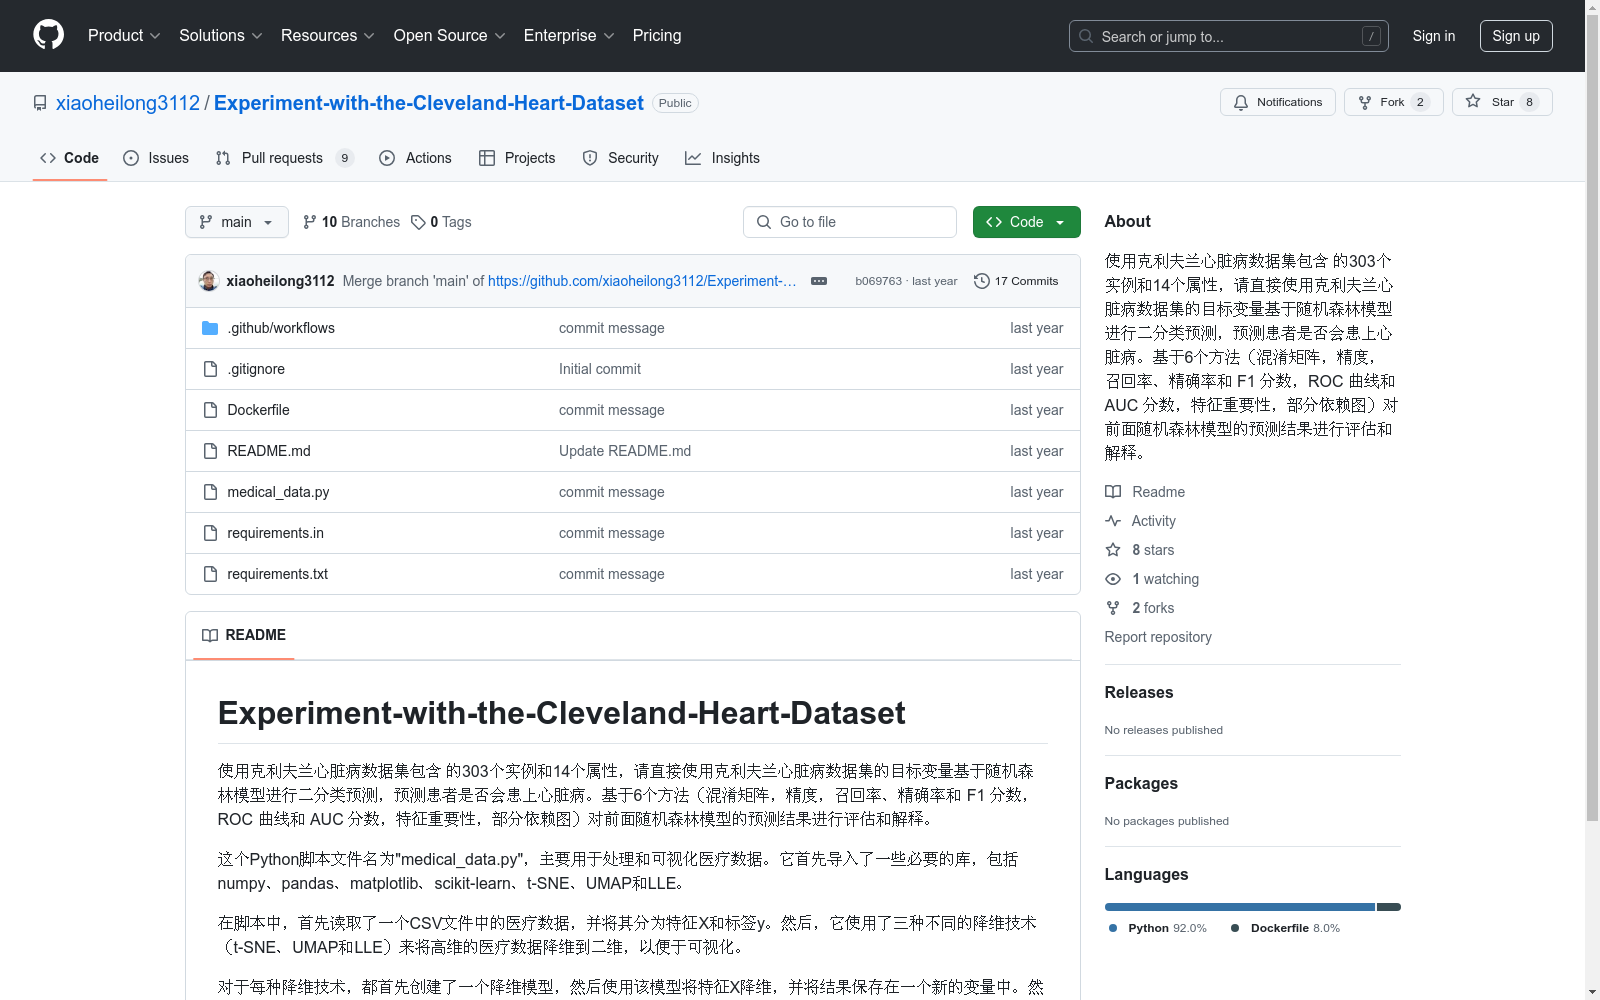The image size is (1600, 1000).
Task: Click the Fork icon button
Action: tap(1393, 102)
